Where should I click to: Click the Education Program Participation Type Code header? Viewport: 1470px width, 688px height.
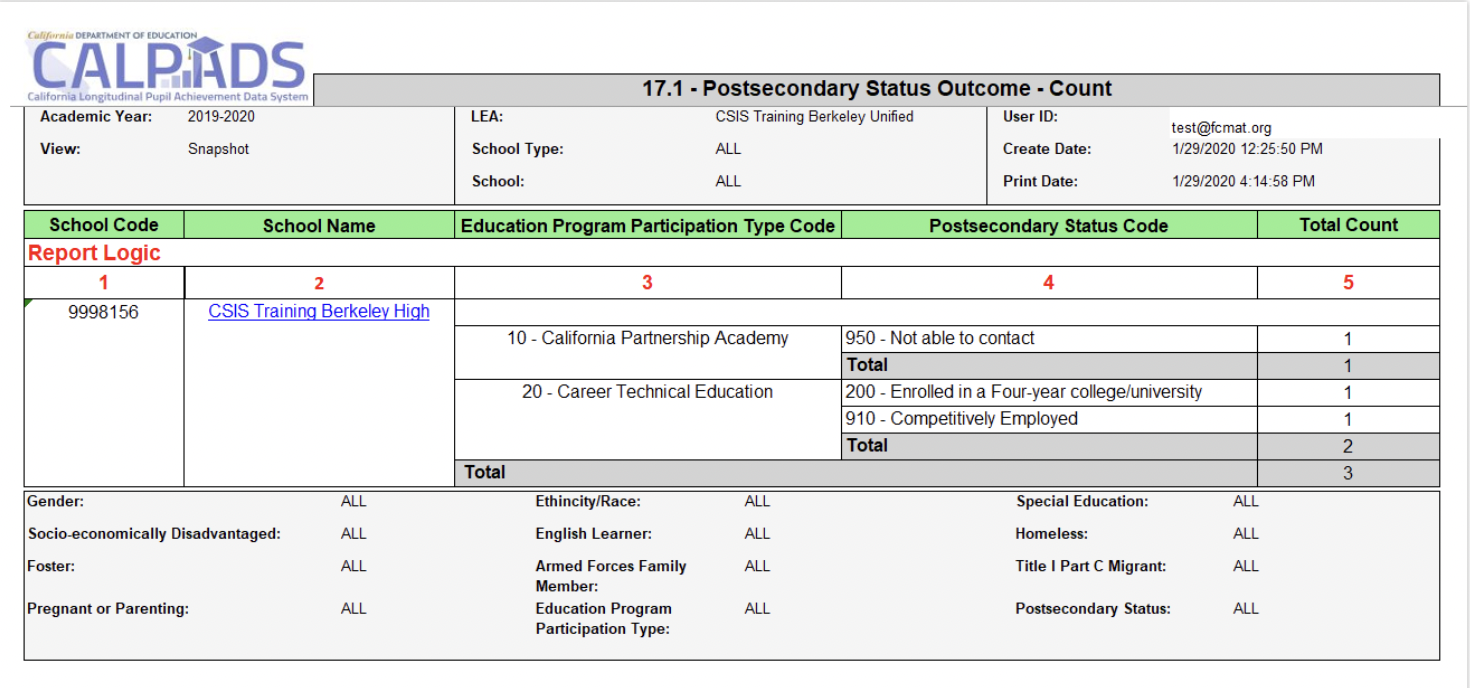(648, 226)
